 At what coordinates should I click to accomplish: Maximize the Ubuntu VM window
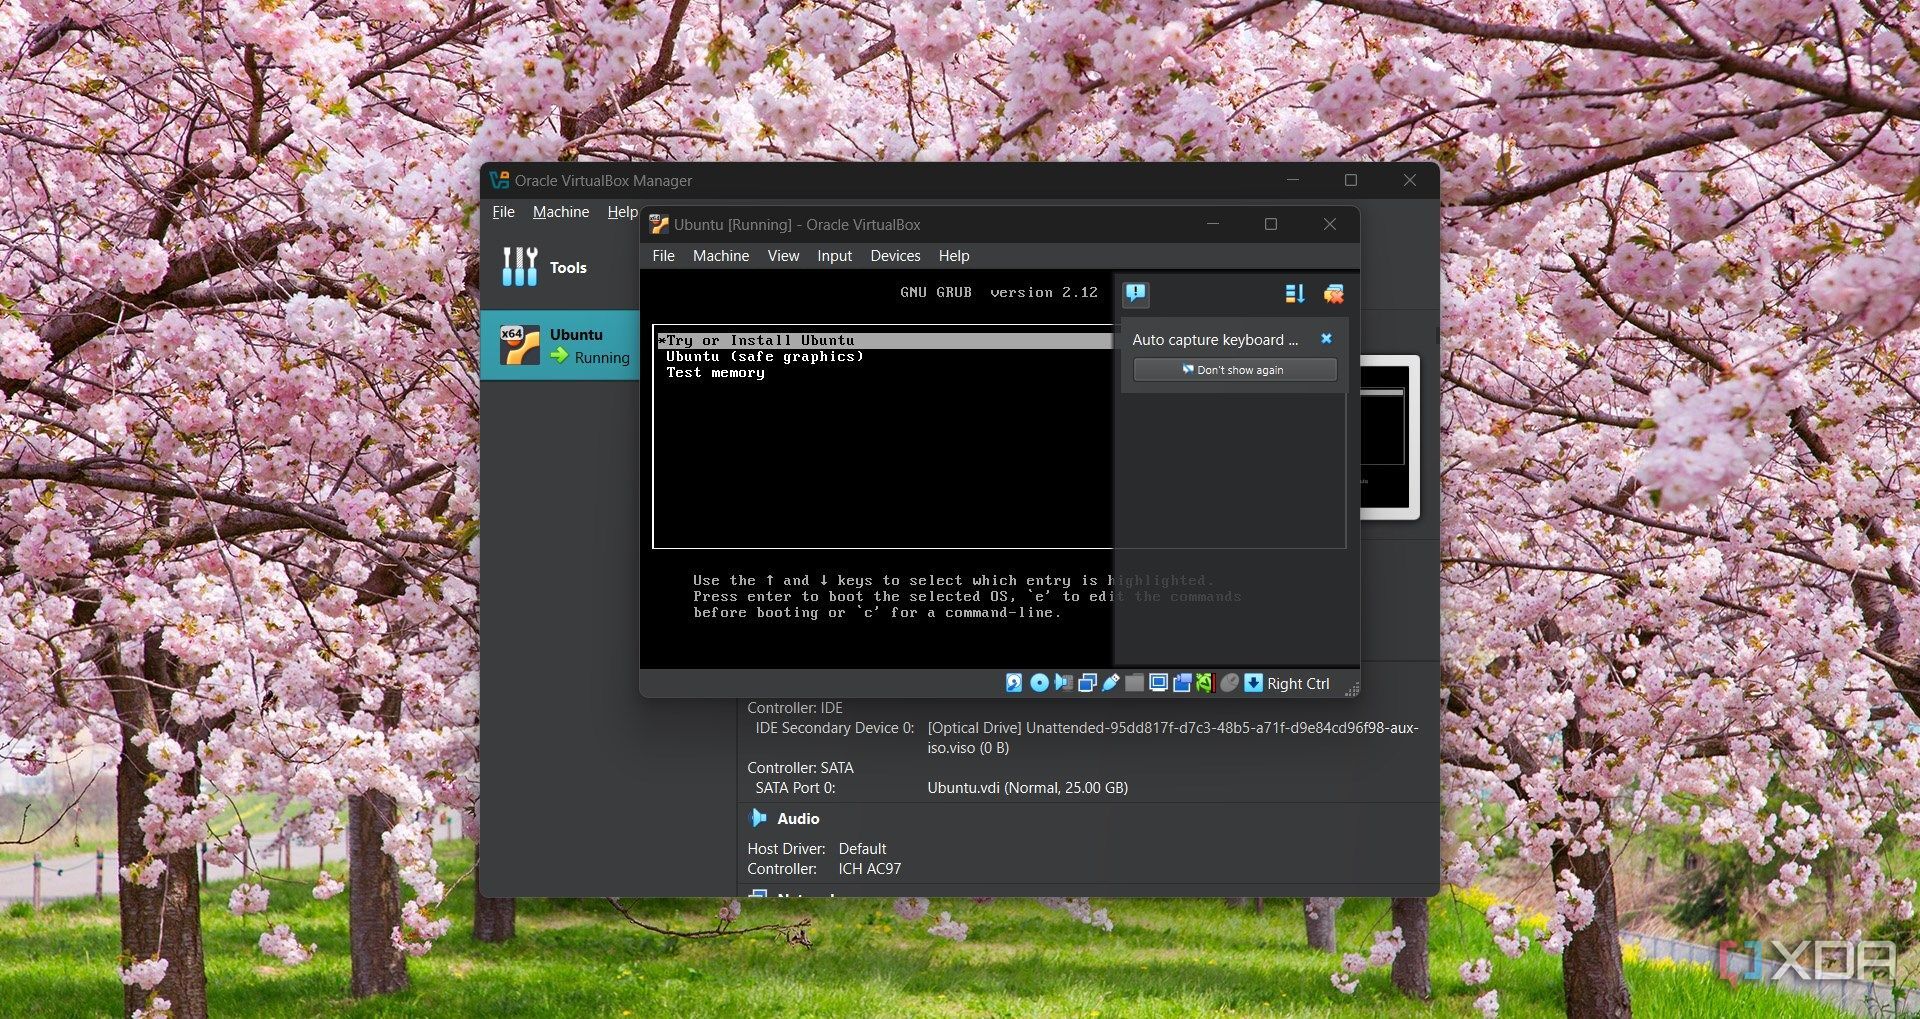point(1271,224)
